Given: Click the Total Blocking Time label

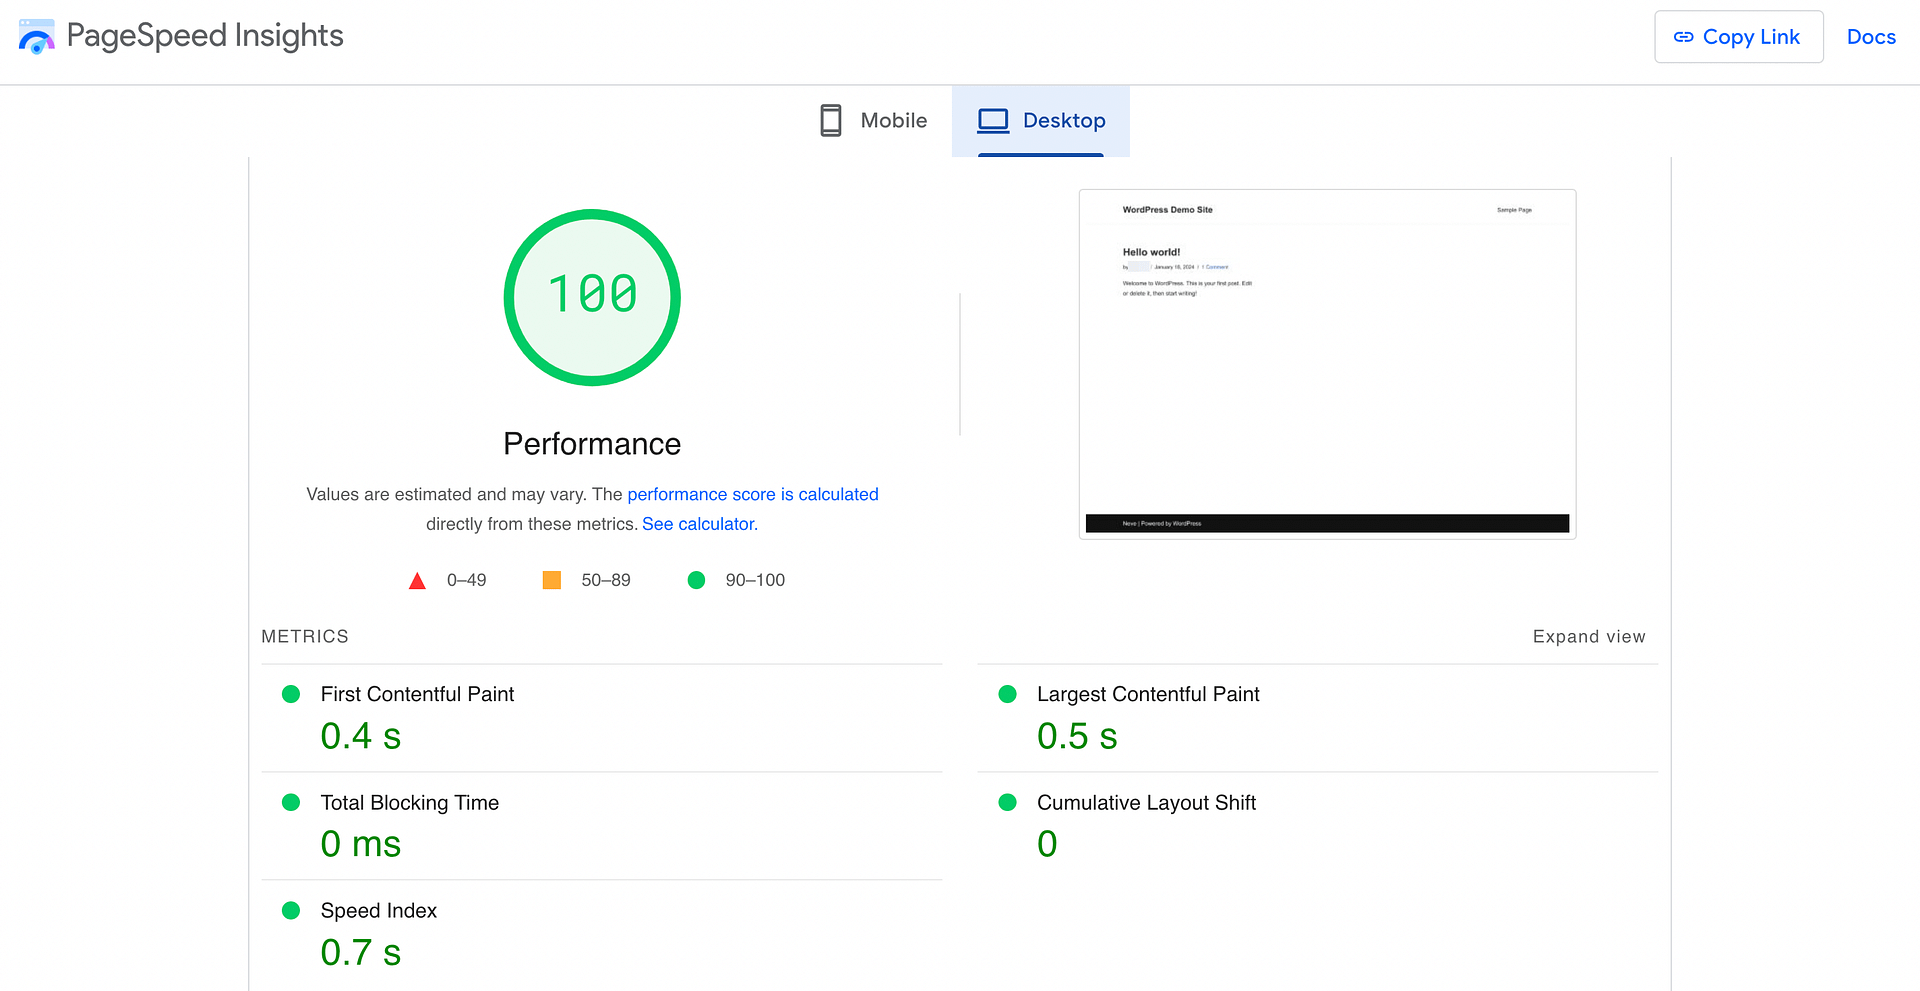Looking at the screenshot, I should click(x=410, y=803).
